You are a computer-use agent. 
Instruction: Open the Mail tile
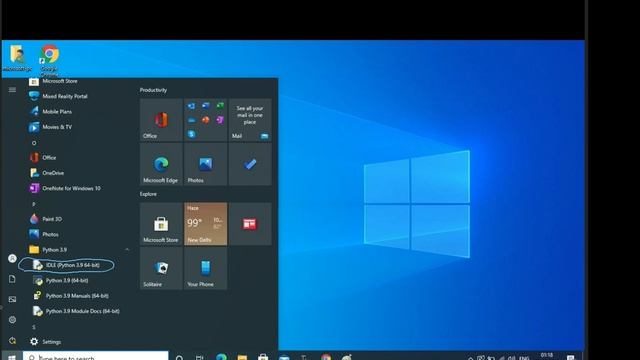(x=250, y=120)
